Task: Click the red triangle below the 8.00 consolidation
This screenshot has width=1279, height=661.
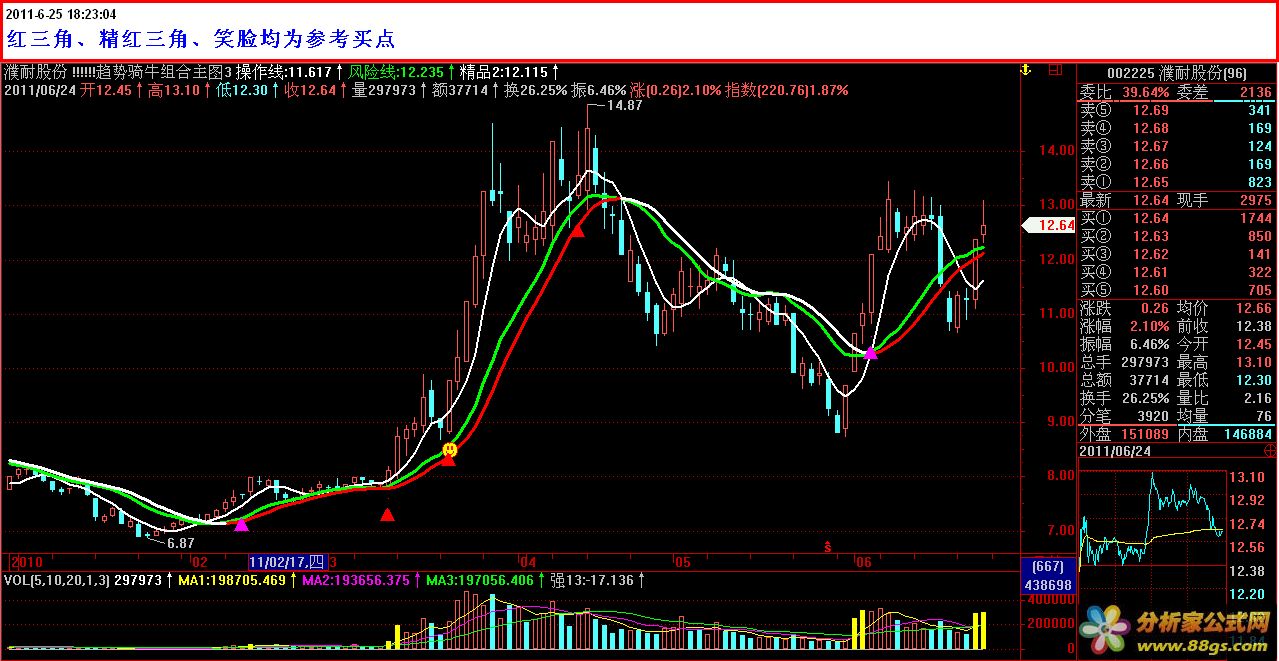Action: pos(387,515)
